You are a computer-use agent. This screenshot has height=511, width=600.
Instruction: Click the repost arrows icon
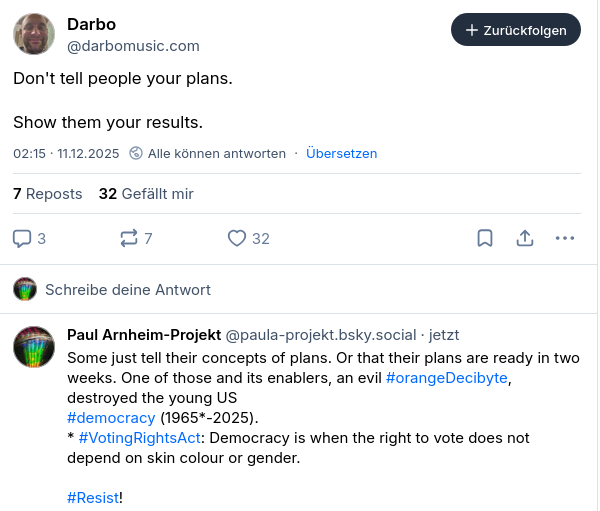click(x=128, y=238)
